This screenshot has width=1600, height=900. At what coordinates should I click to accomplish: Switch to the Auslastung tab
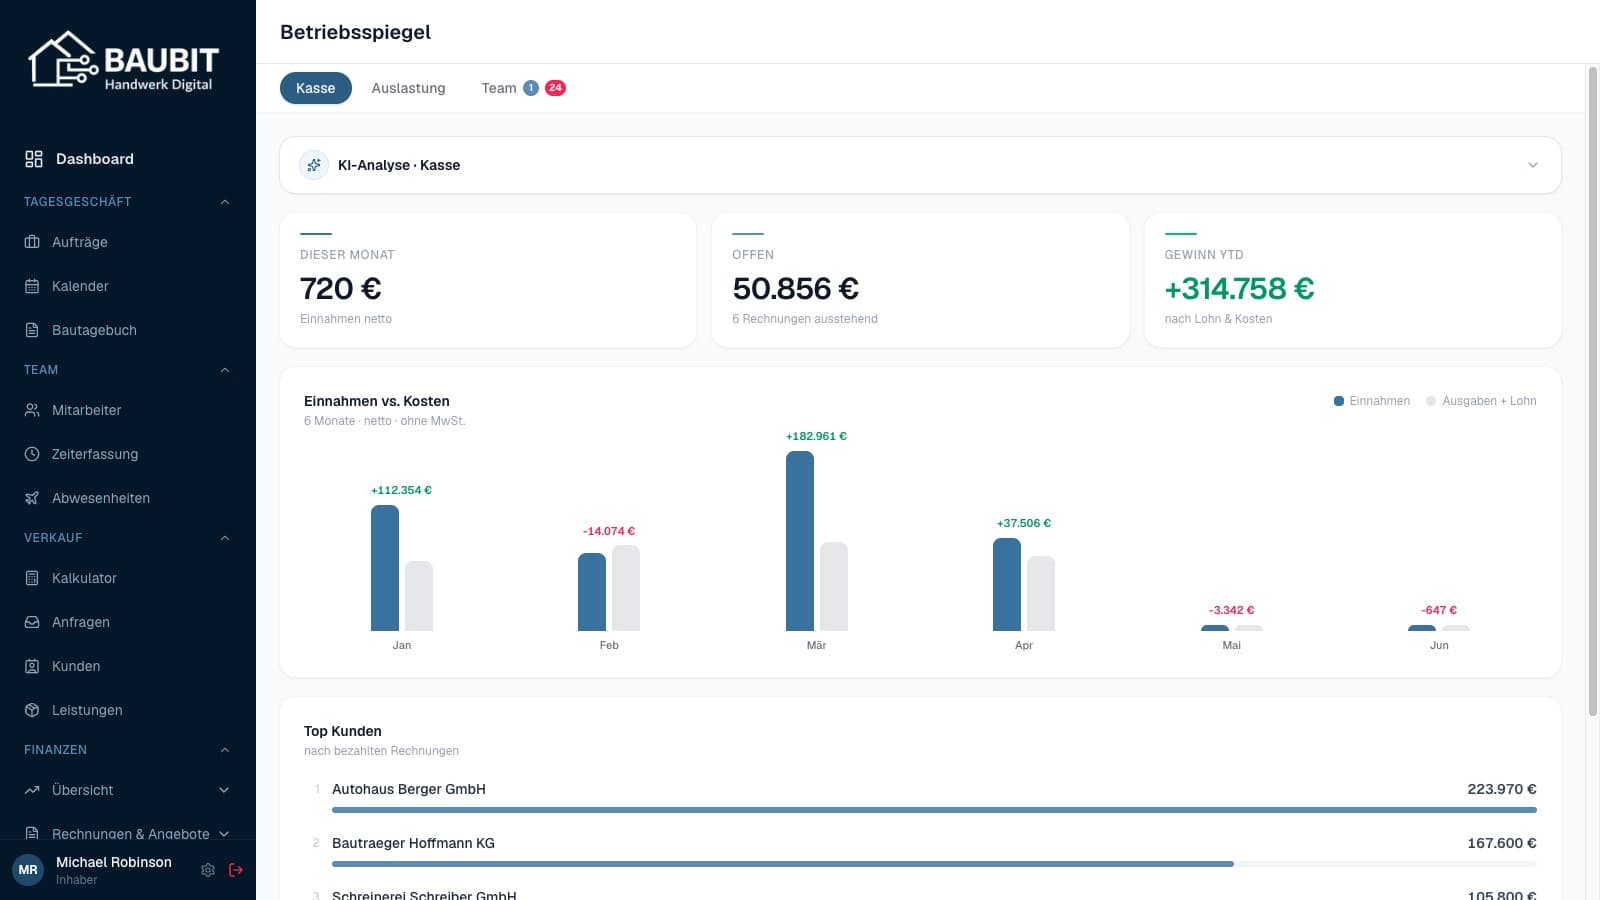408,88
